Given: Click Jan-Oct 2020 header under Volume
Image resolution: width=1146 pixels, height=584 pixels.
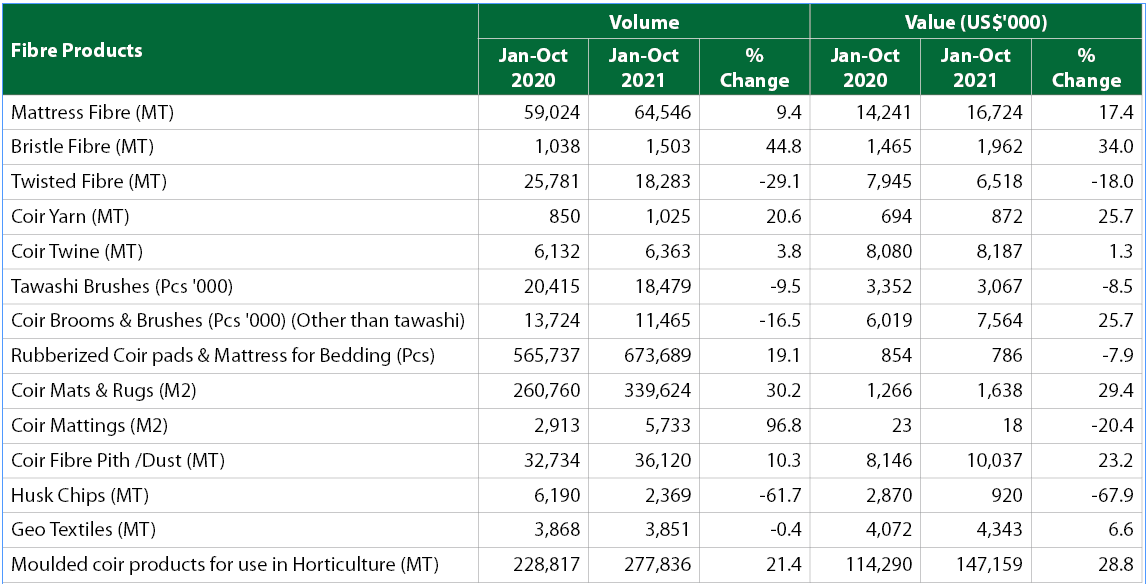Looking at the screenshot, I should click(533, 68).
